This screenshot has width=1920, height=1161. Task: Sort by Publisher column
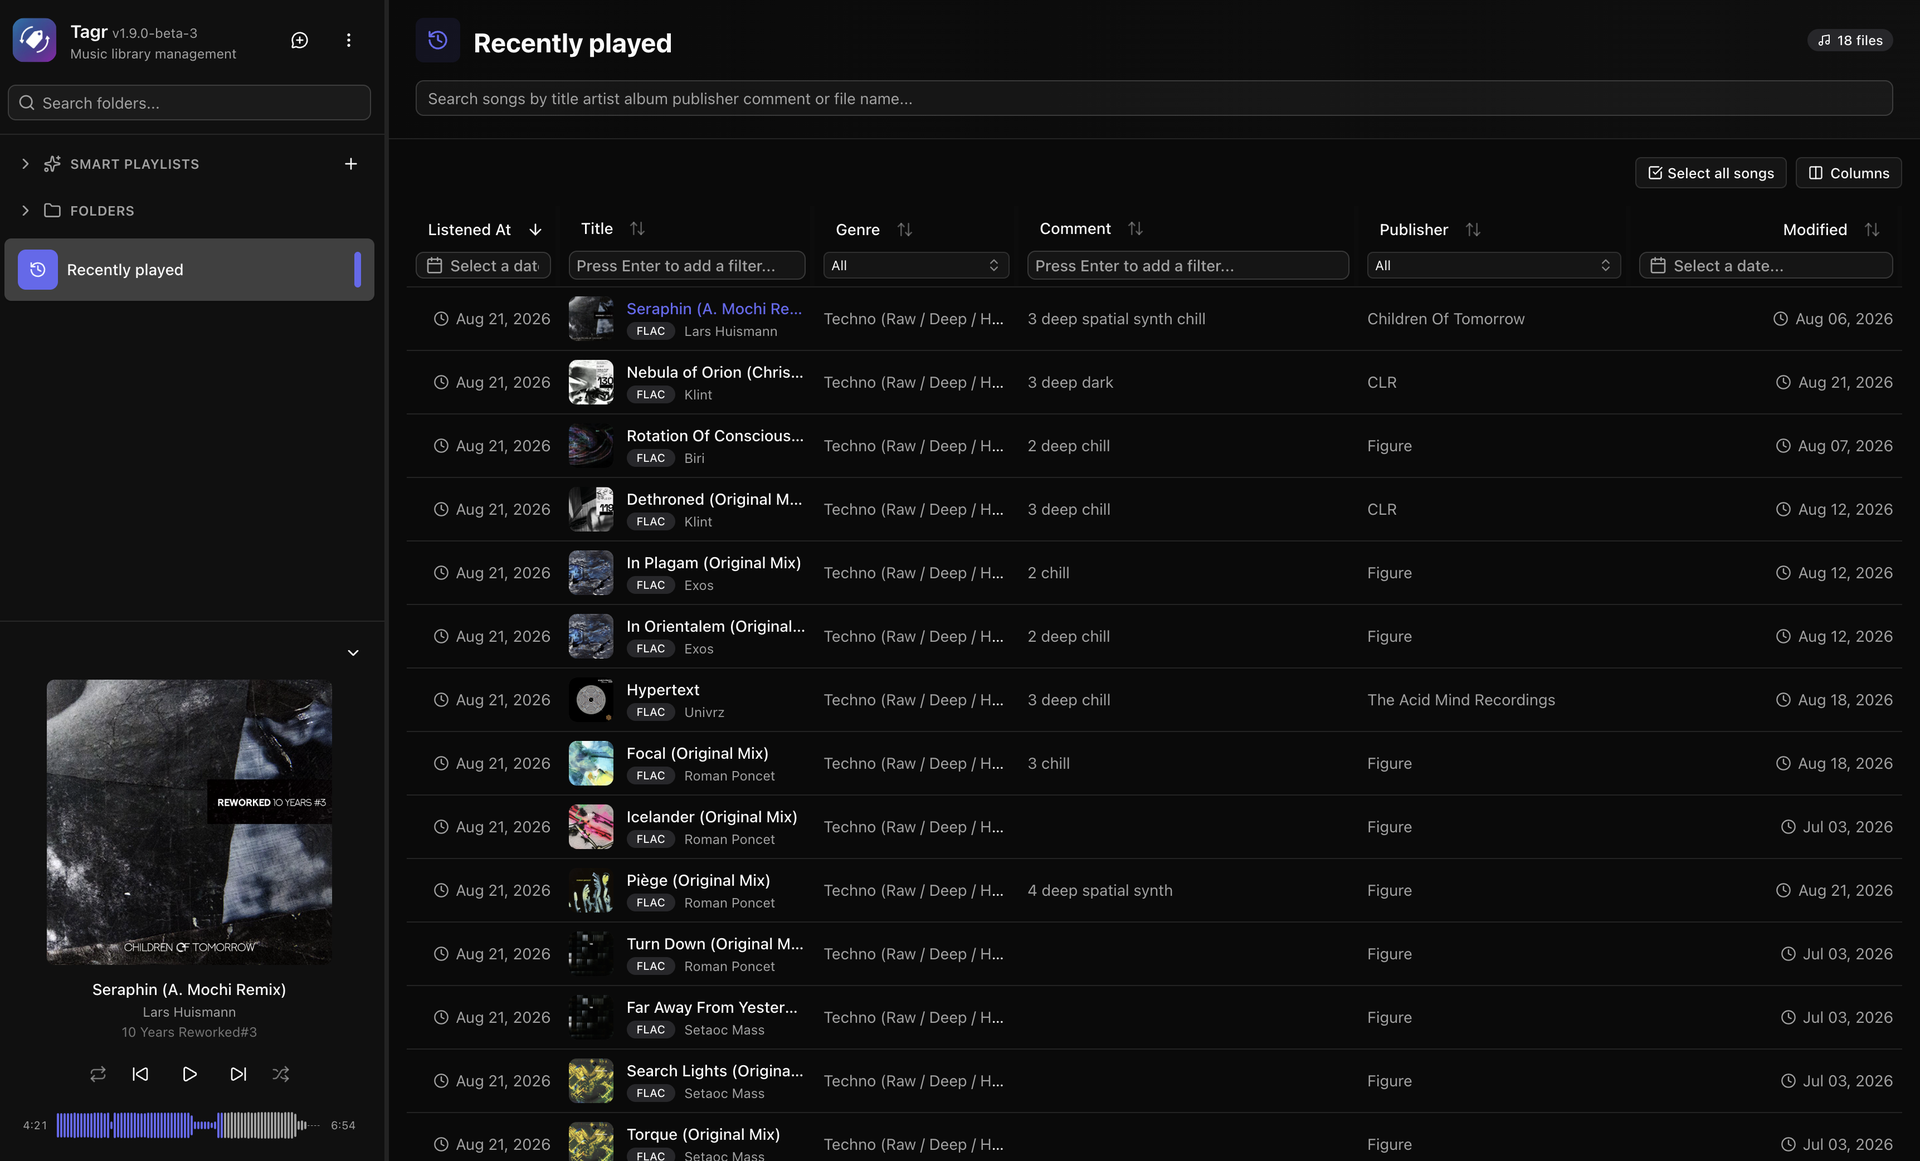pos(1473,230)
